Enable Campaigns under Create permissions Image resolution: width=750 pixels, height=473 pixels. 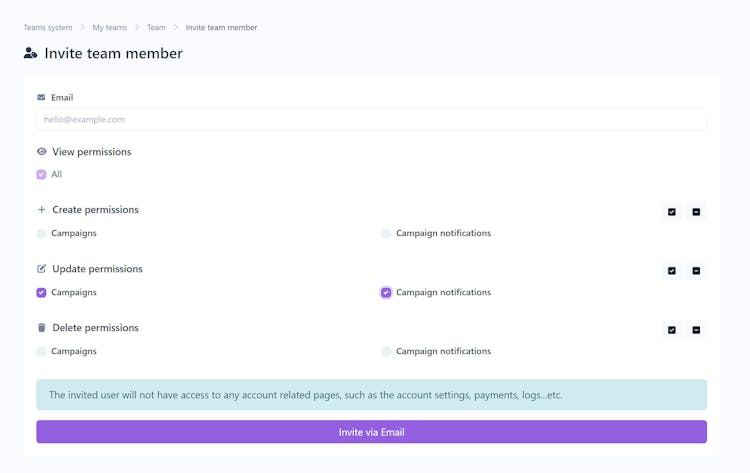[x=41, y=233]
